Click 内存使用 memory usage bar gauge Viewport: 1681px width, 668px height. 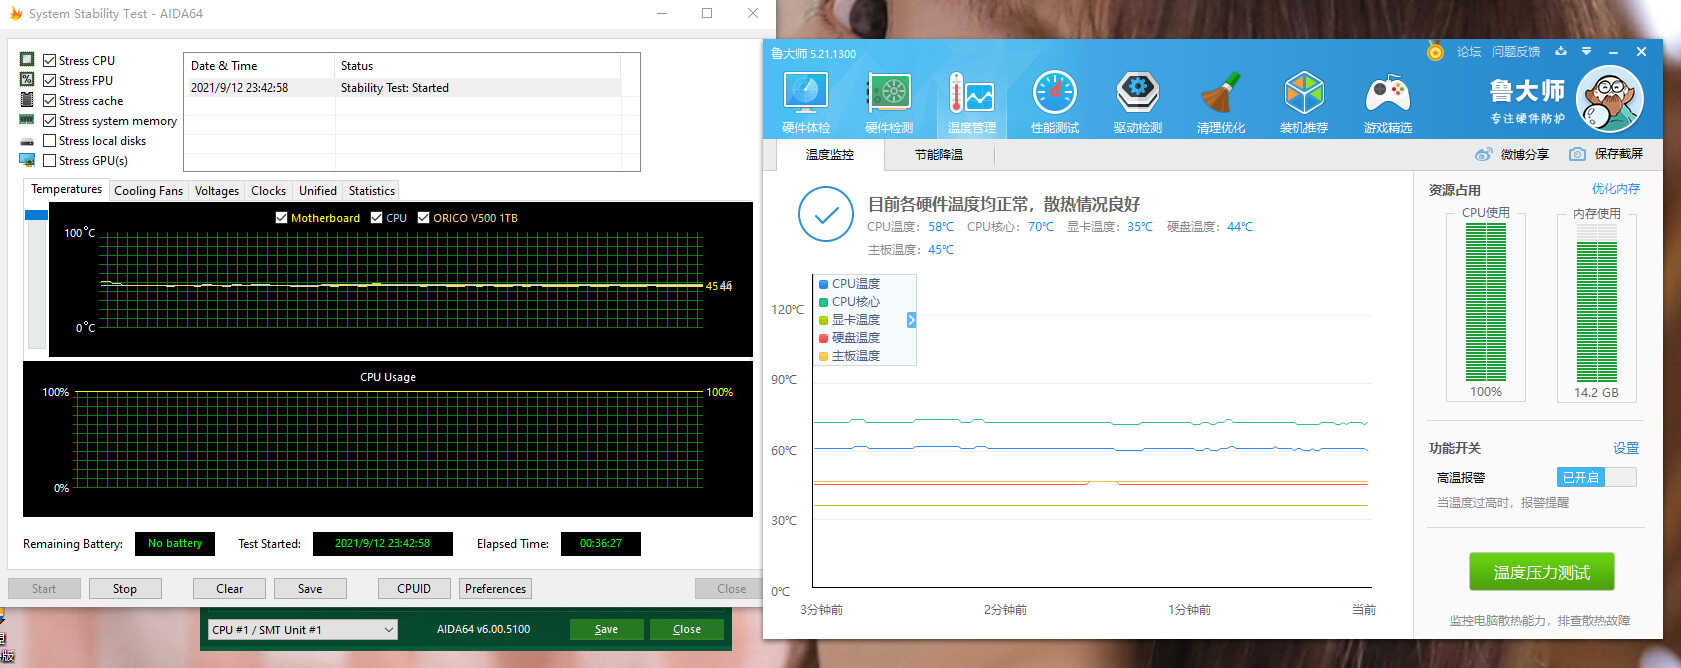[x=1596, y=303]
